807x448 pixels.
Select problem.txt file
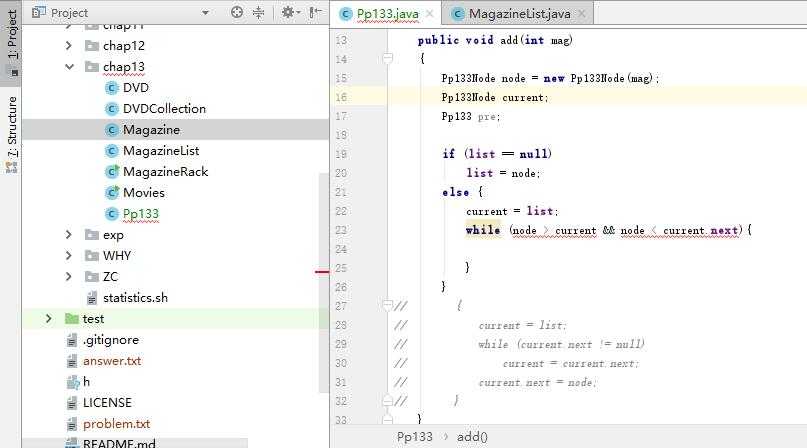[x=116, y=424]
